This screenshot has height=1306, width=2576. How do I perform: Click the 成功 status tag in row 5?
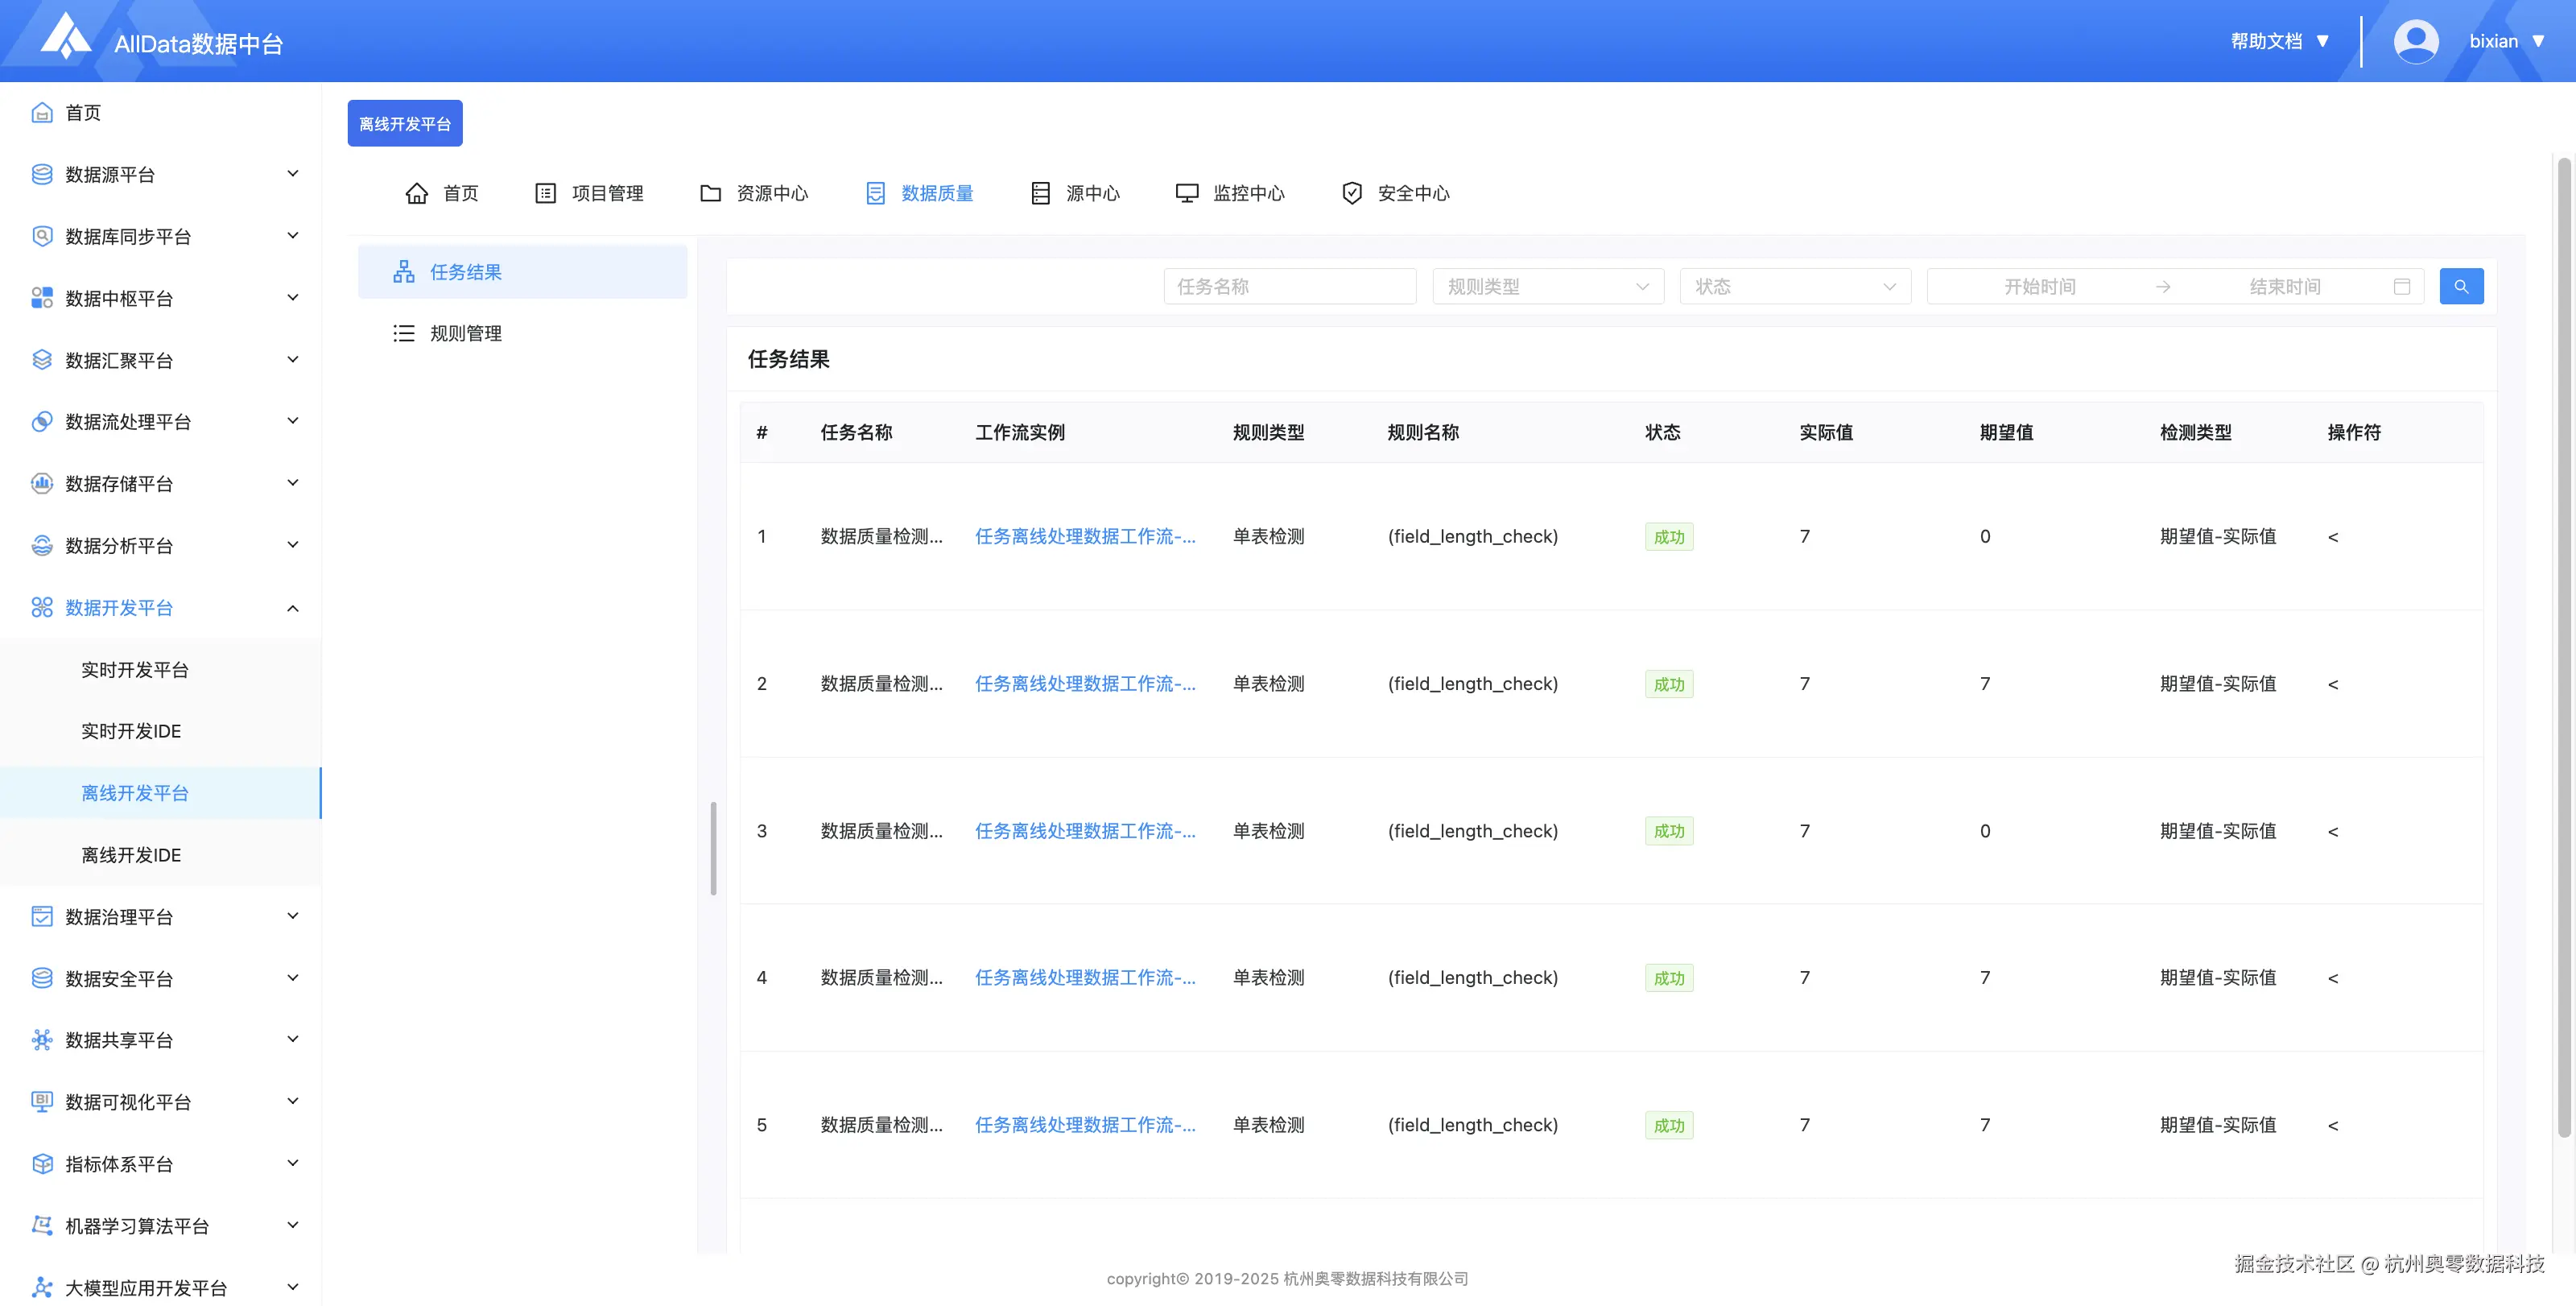(1669, 1125)
